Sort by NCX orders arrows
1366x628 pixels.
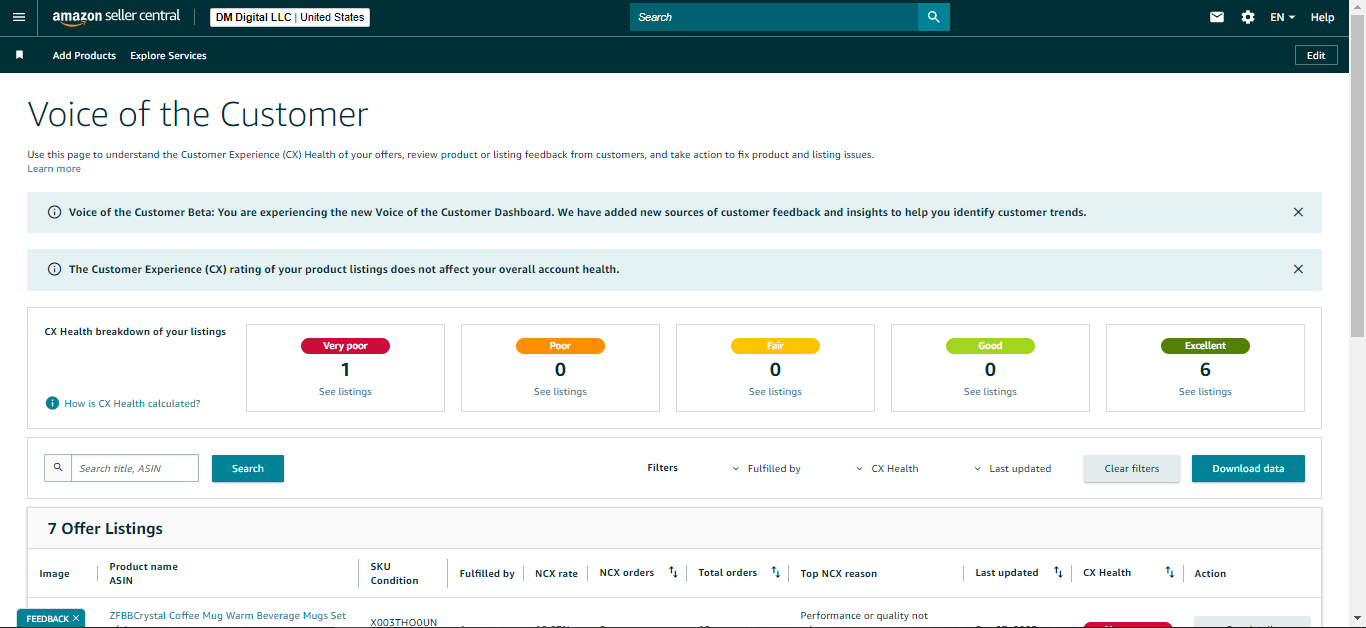(x=673, y=573)
